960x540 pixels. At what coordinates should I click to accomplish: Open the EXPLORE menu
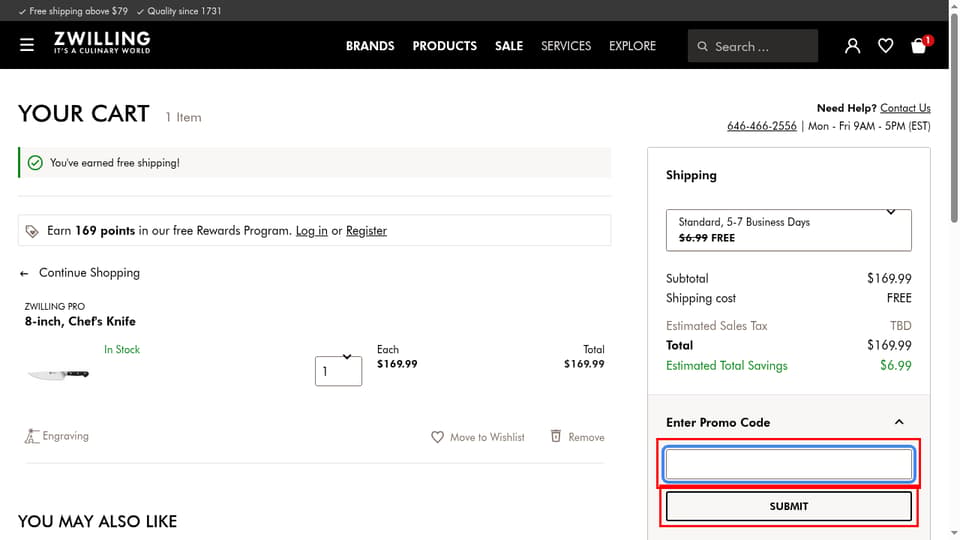coord(632,46)
